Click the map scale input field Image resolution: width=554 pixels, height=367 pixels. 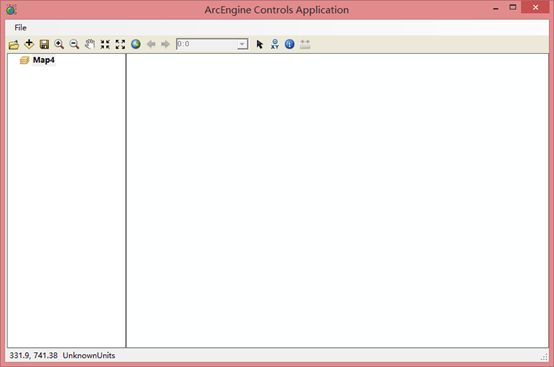207,44
